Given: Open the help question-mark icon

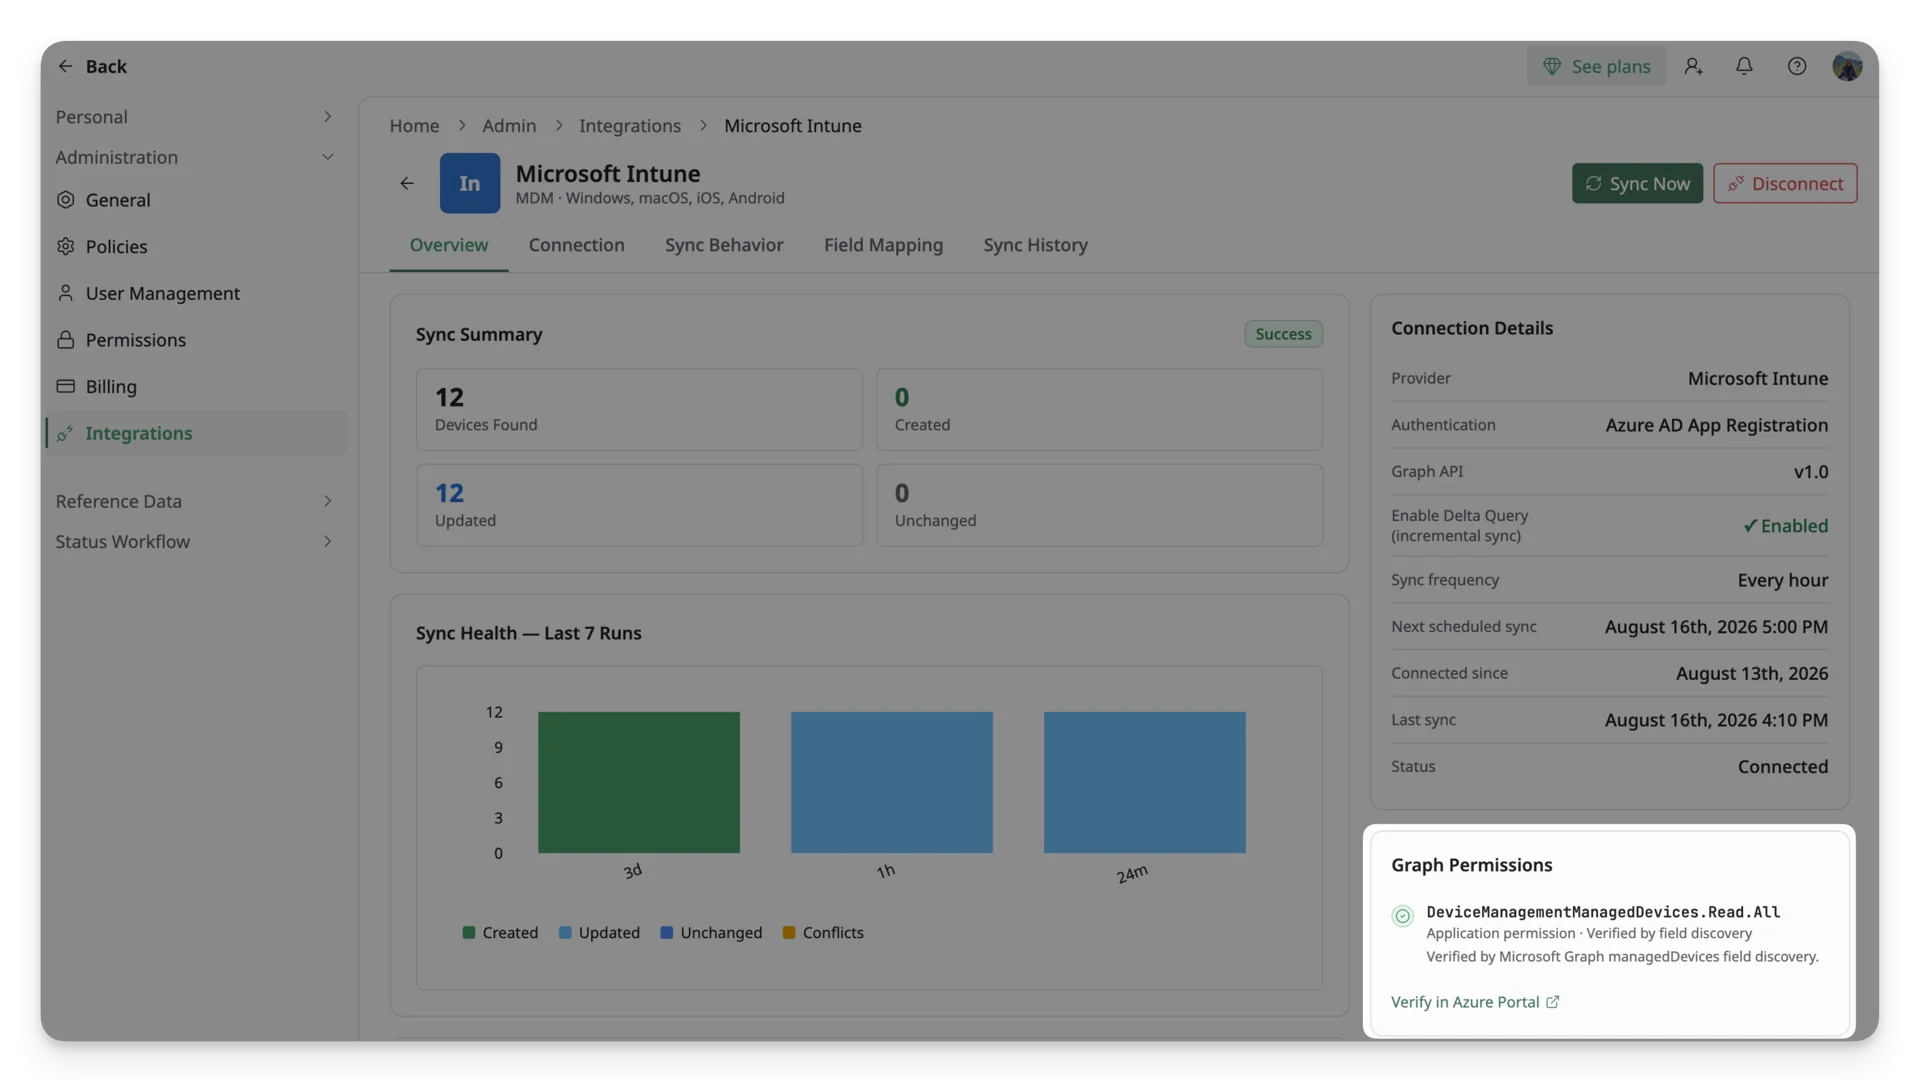Looking at the screenshot, I should [1797, 66].
